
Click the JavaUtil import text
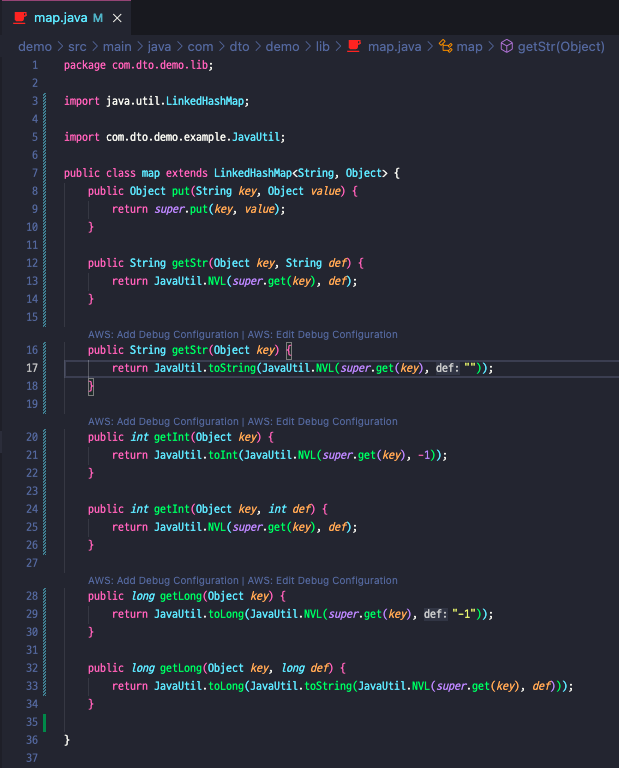click(x=256, y=137)
